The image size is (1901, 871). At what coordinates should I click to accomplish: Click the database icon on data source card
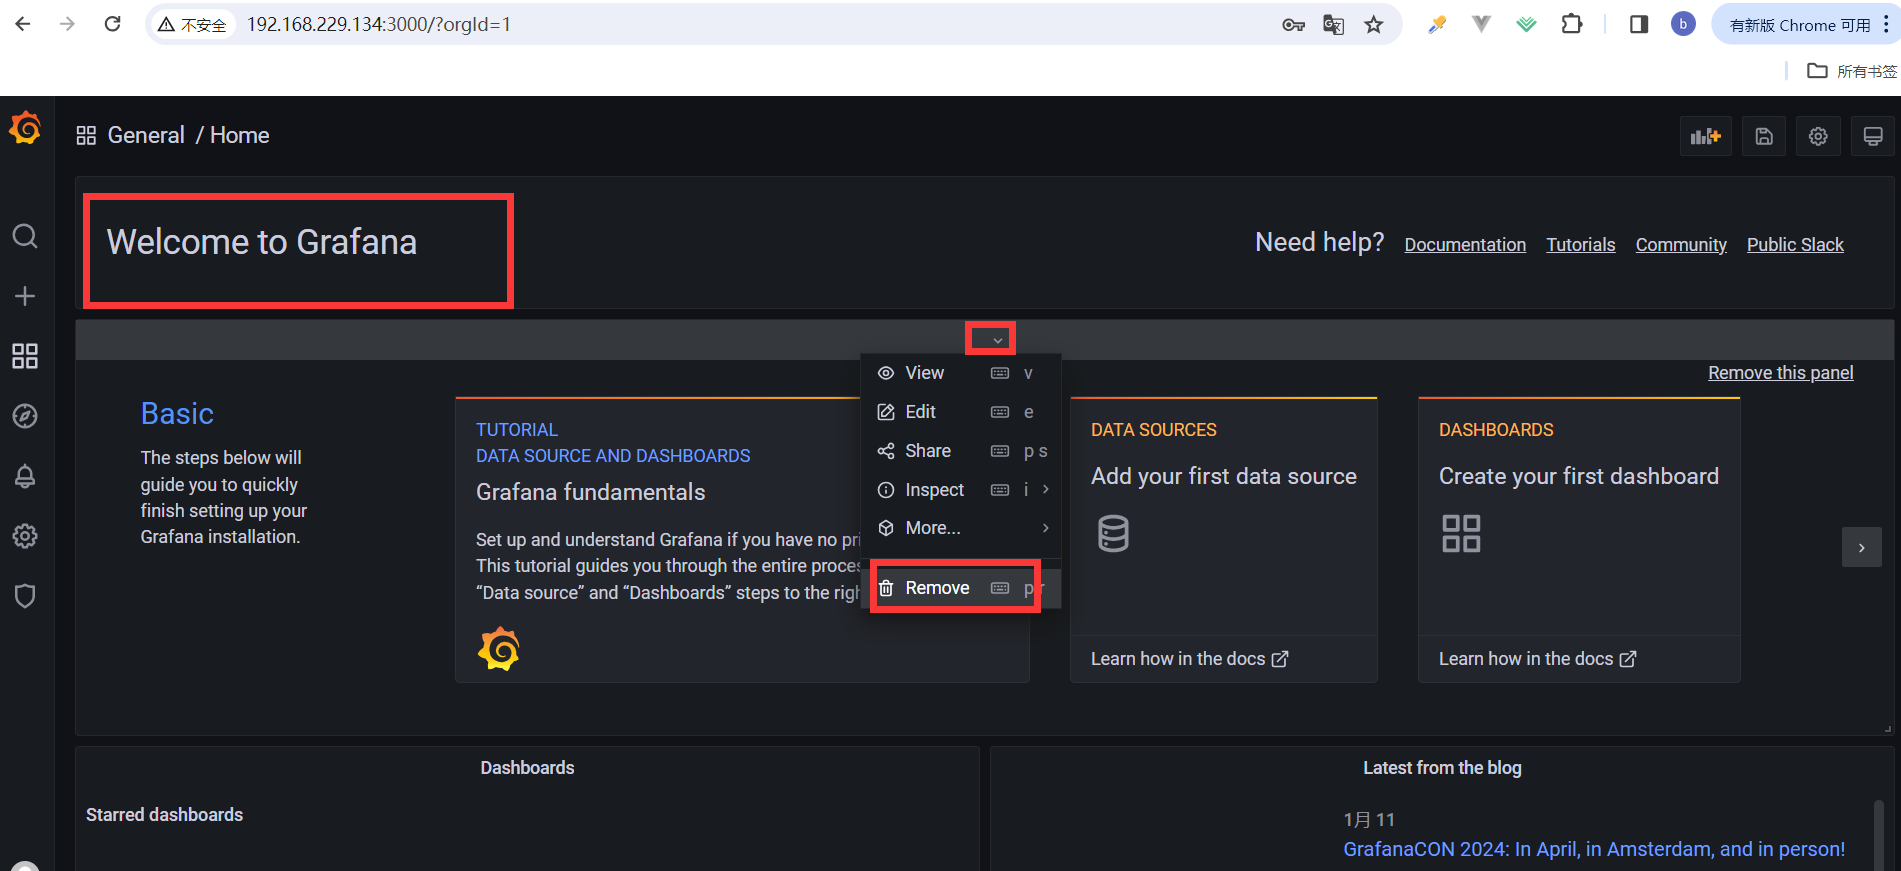(1113, 533)
